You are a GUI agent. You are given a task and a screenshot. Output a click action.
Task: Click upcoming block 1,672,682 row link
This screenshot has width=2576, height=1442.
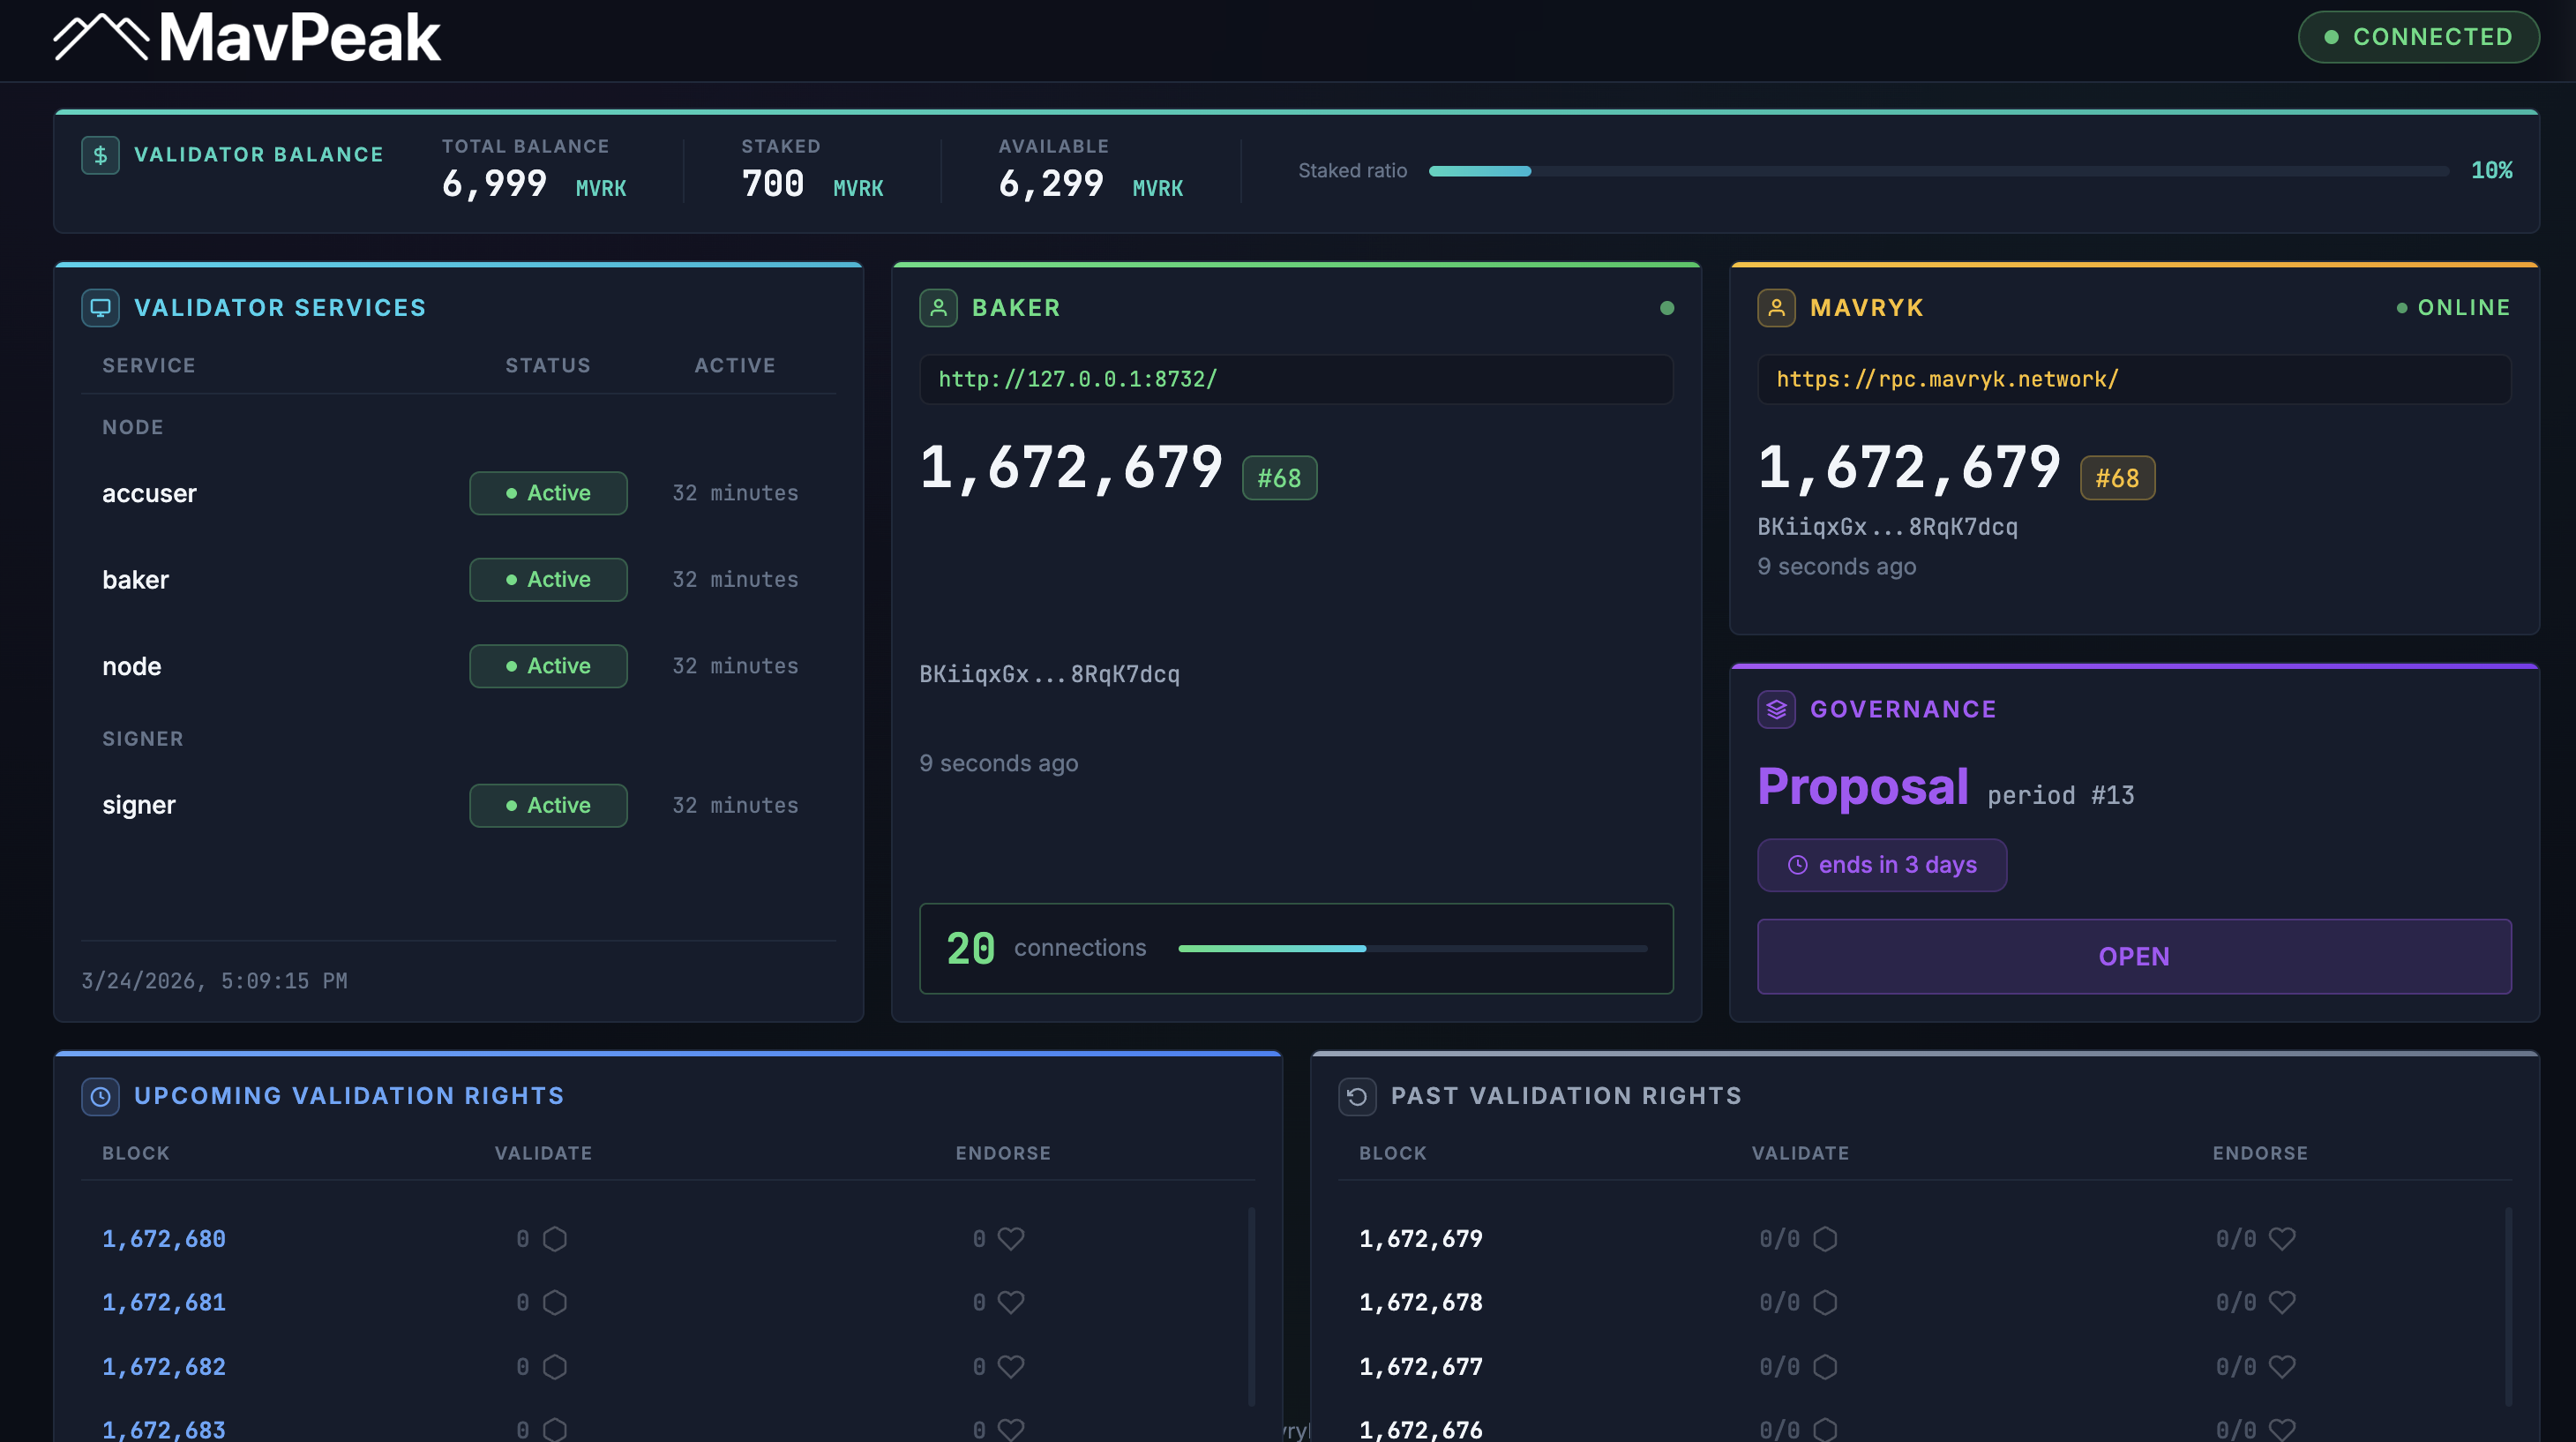pyautogui.click(x=164, y=1366)
